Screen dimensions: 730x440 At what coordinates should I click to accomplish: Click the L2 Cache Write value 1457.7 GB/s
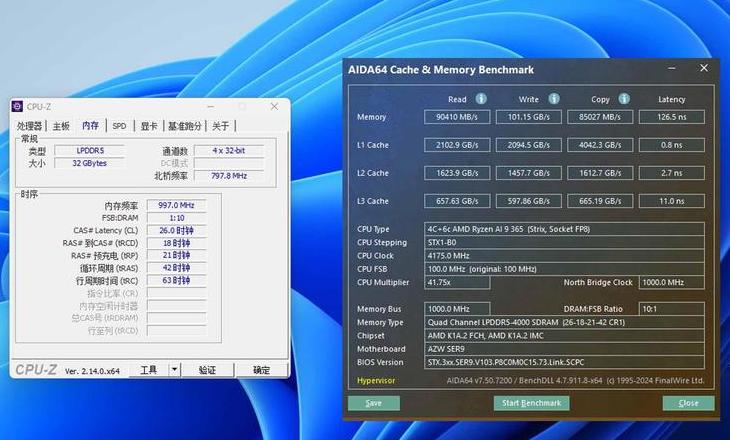[528, 173]
